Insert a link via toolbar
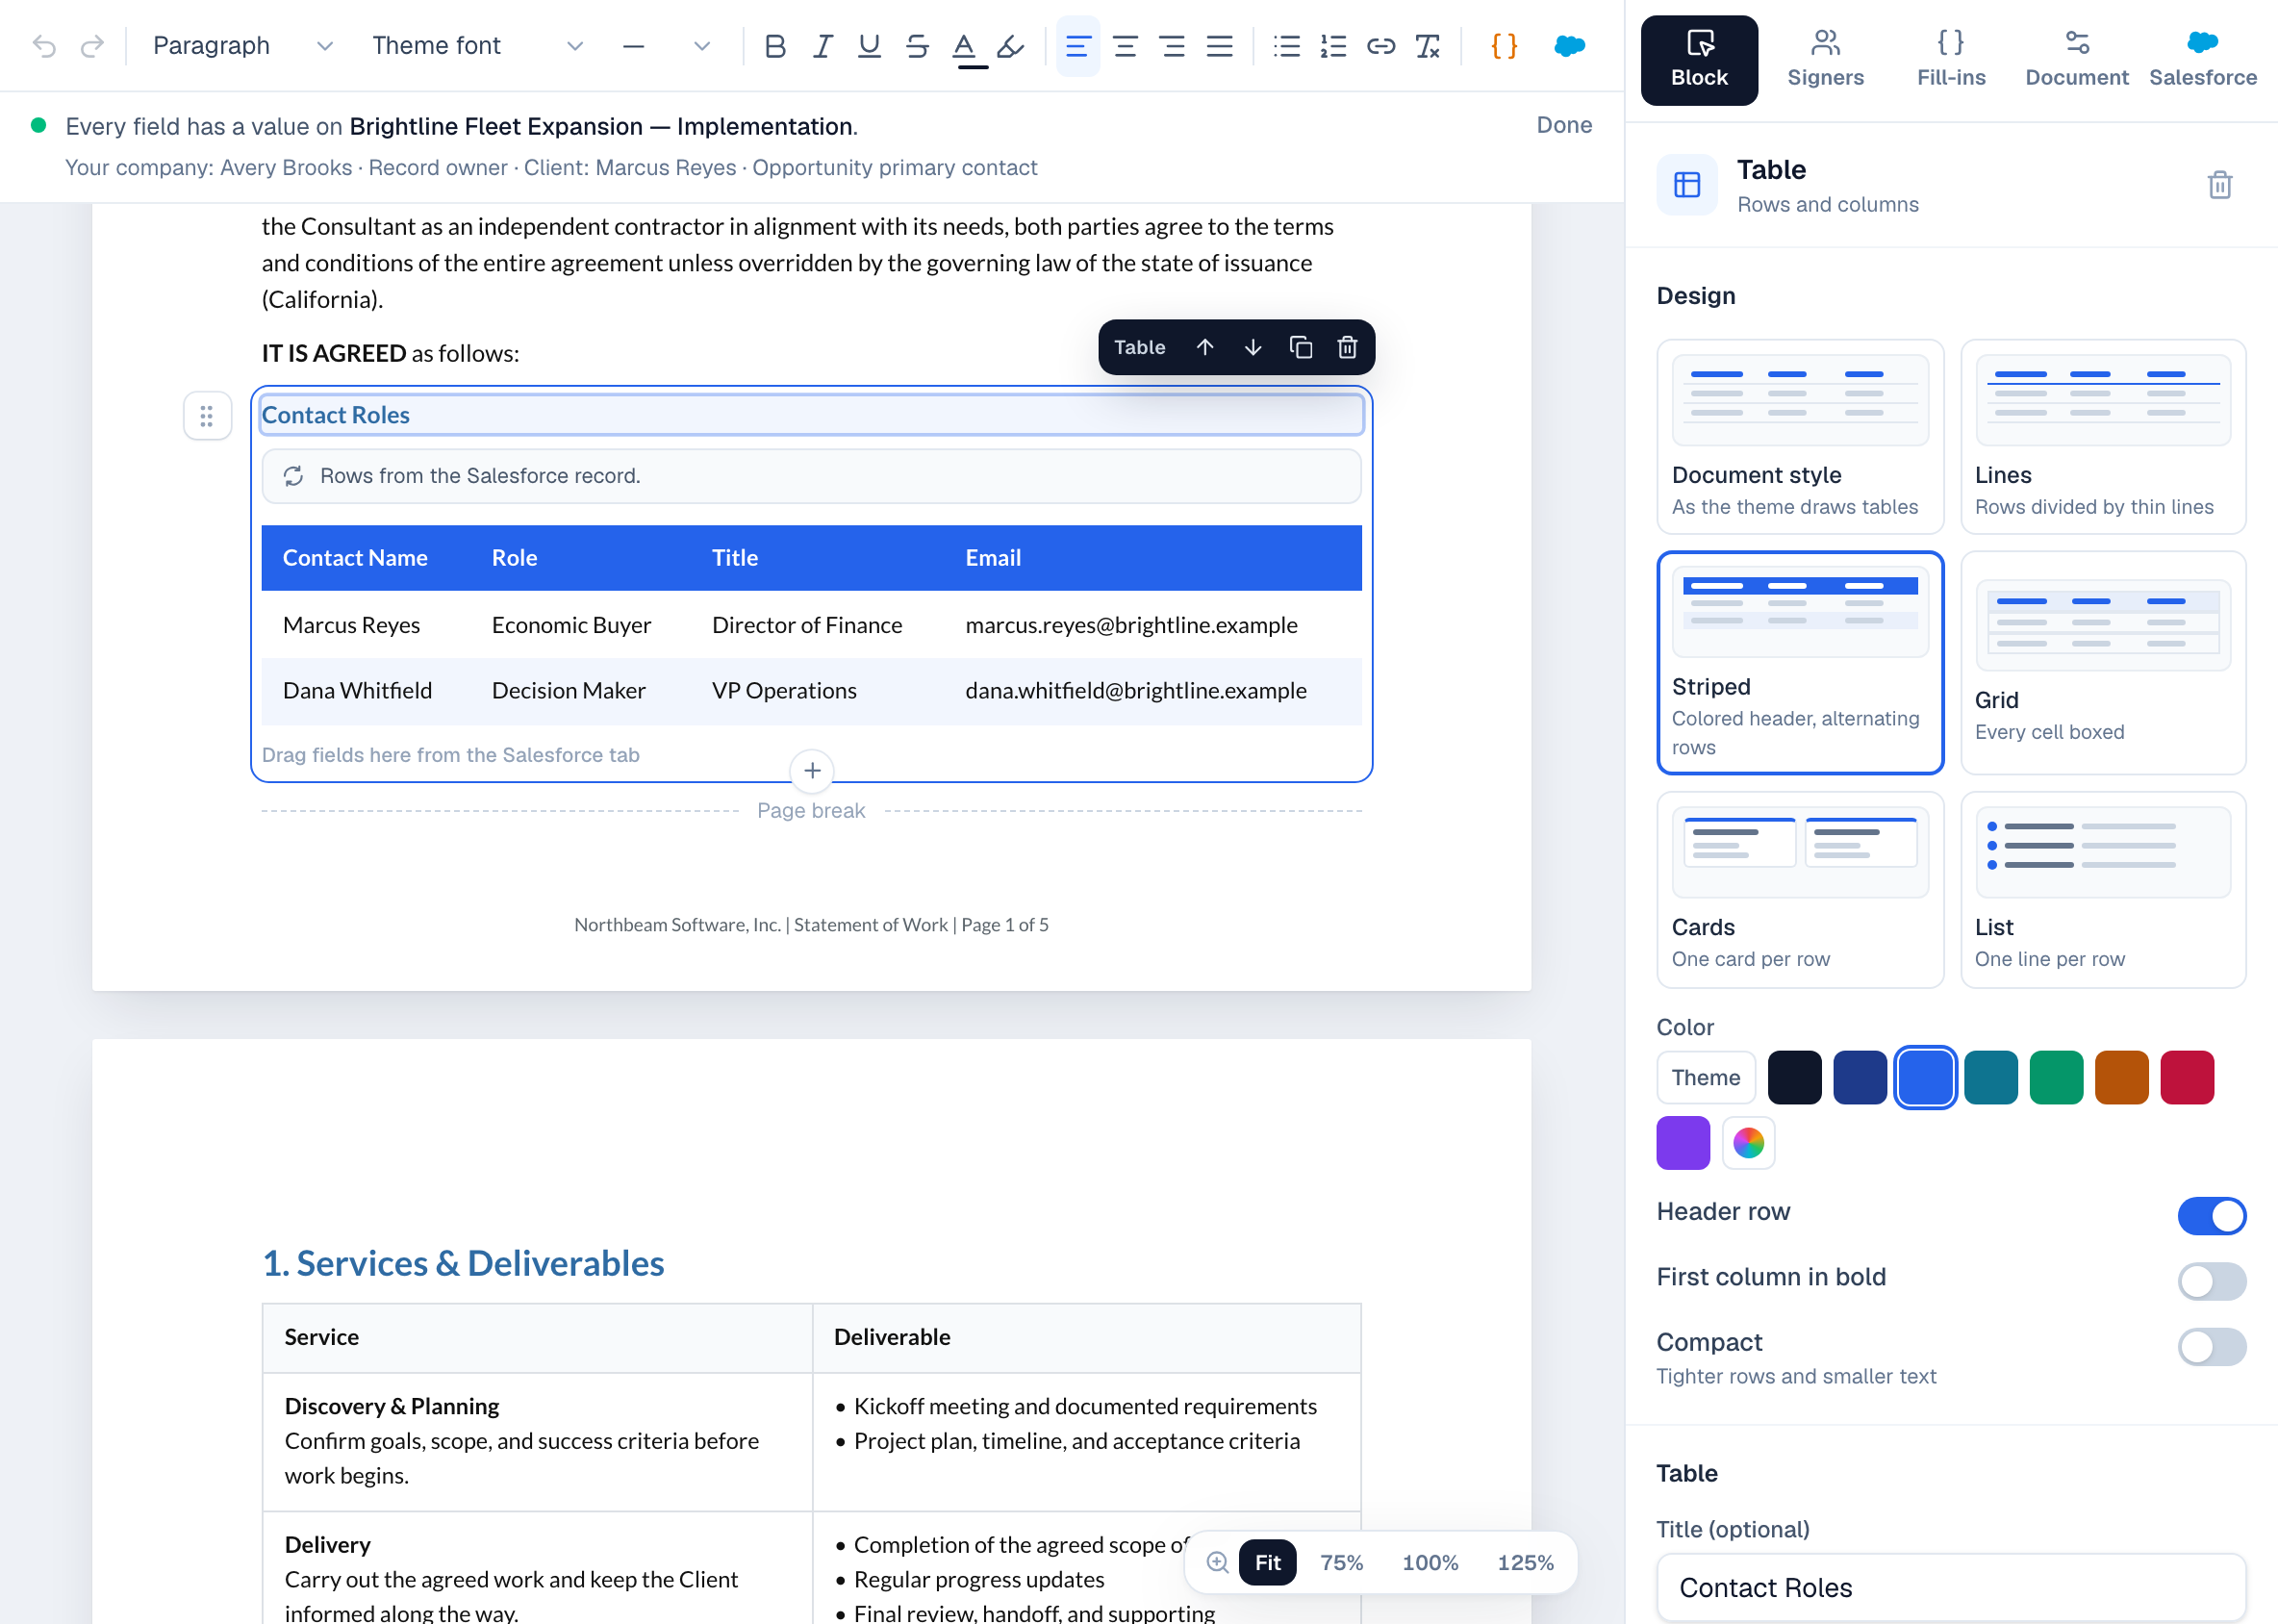 [x=1380, y=46]
